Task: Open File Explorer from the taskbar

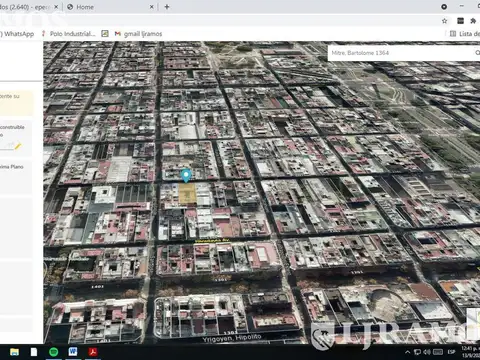Action: click(x=14, y=352)
